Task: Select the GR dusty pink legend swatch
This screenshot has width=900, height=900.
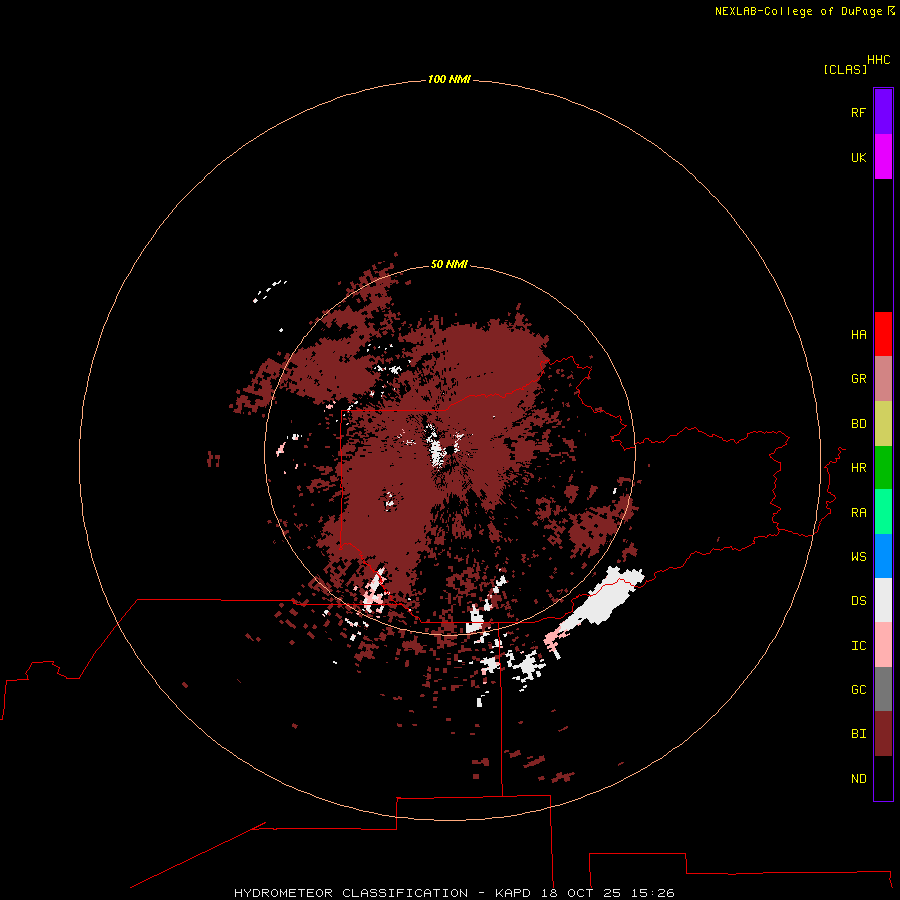Action: tap(883, 379)
